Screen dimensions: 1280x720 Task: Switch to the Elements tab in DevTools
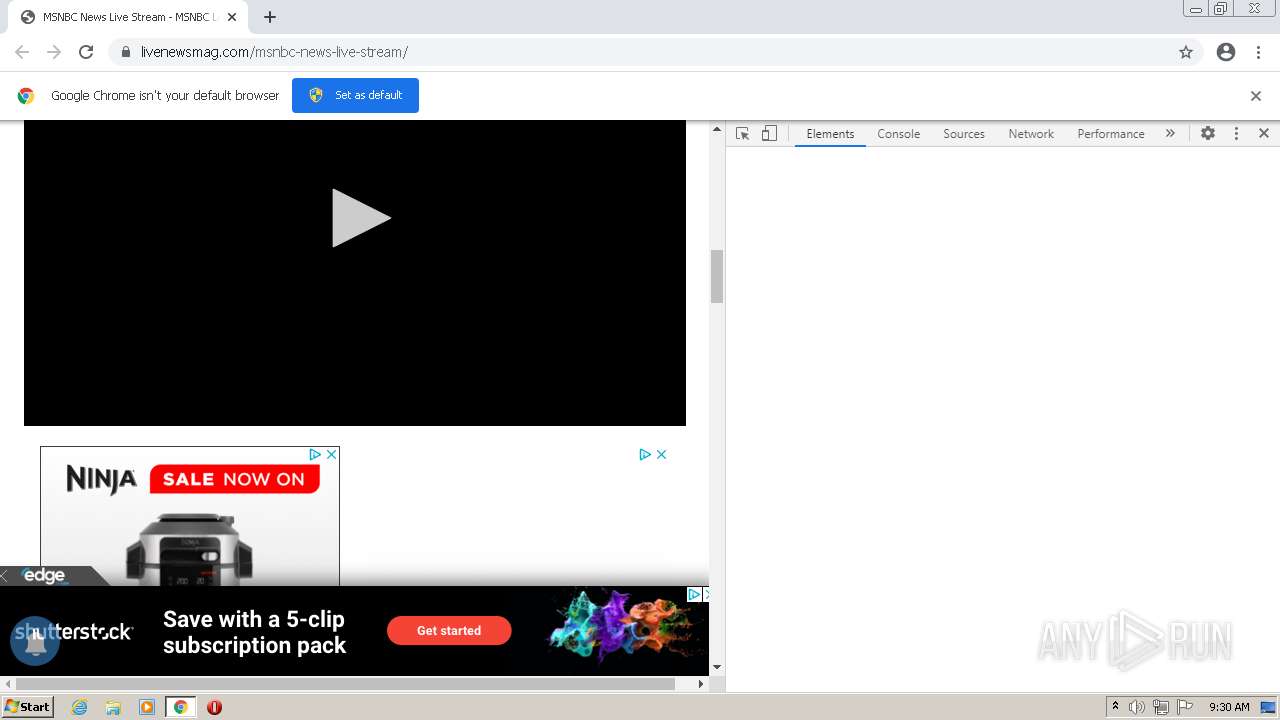tap(830, 133)
